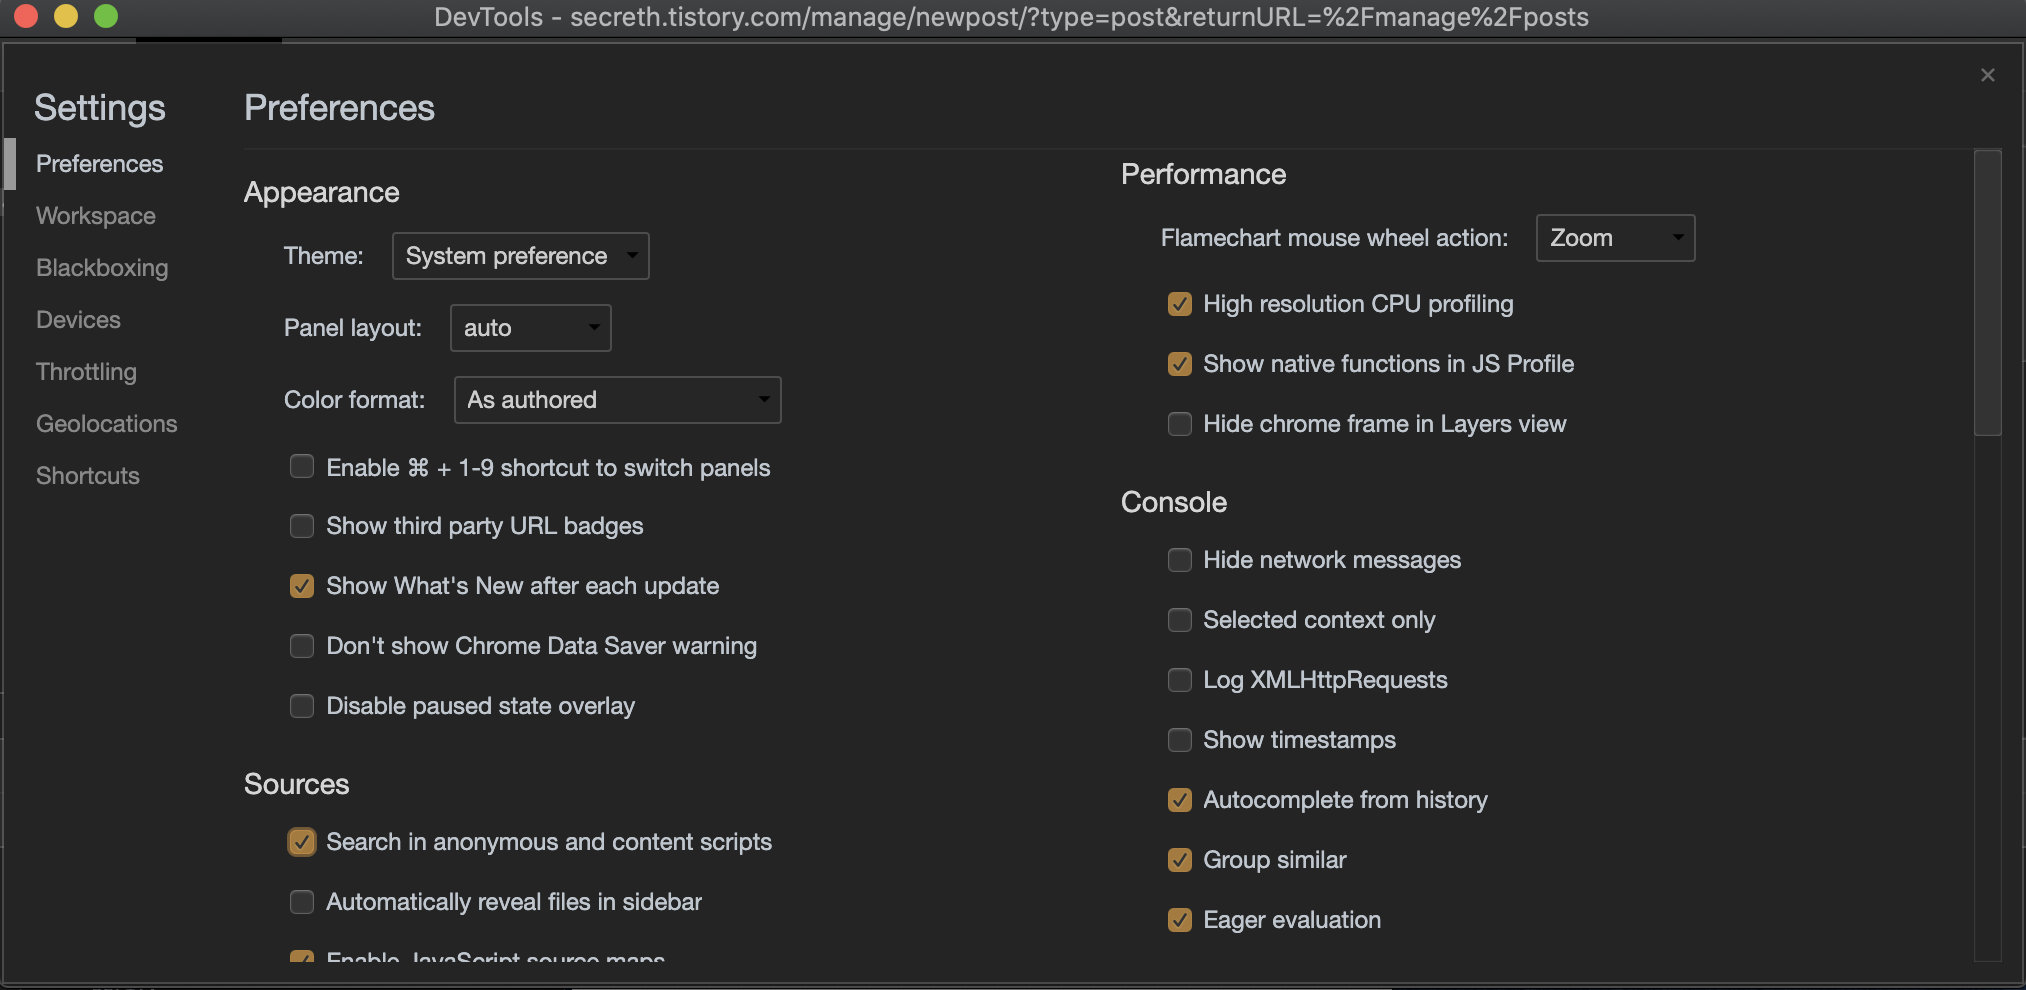
Task: Enable Hide network messages checkbox
Action: point(1180,560)
